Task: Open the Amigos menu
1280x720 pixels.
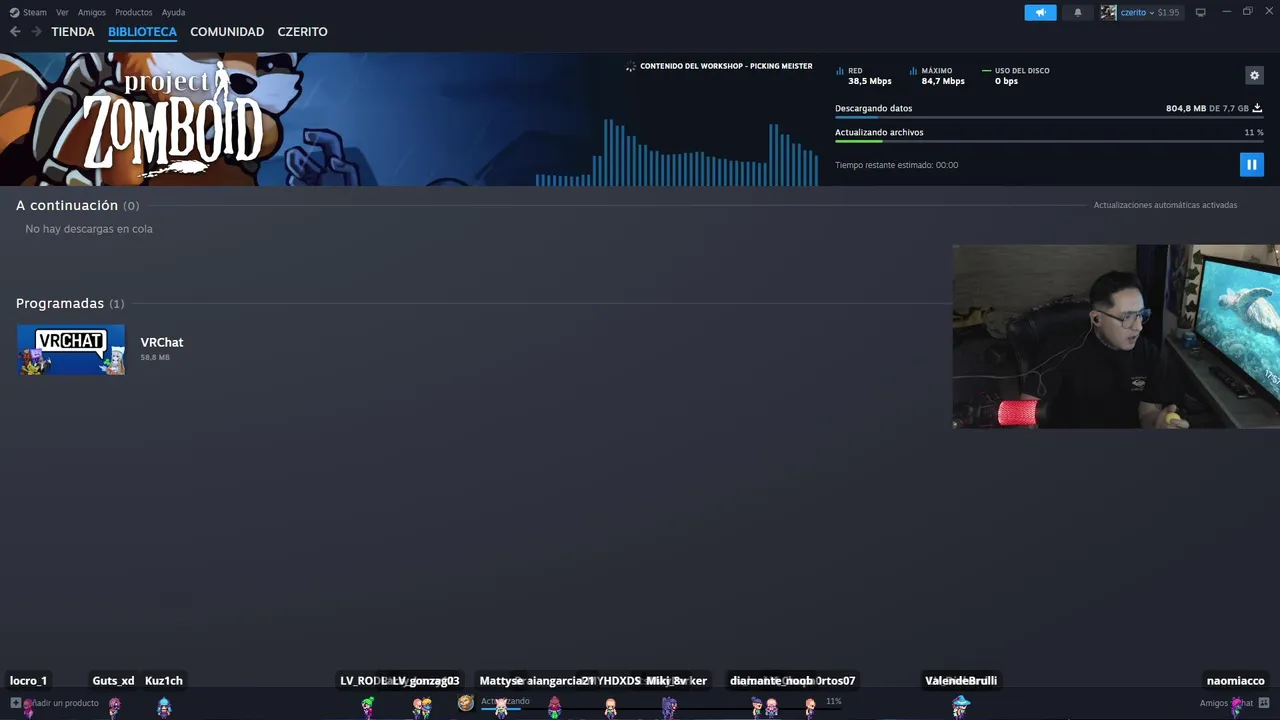Action: (92, 12)
